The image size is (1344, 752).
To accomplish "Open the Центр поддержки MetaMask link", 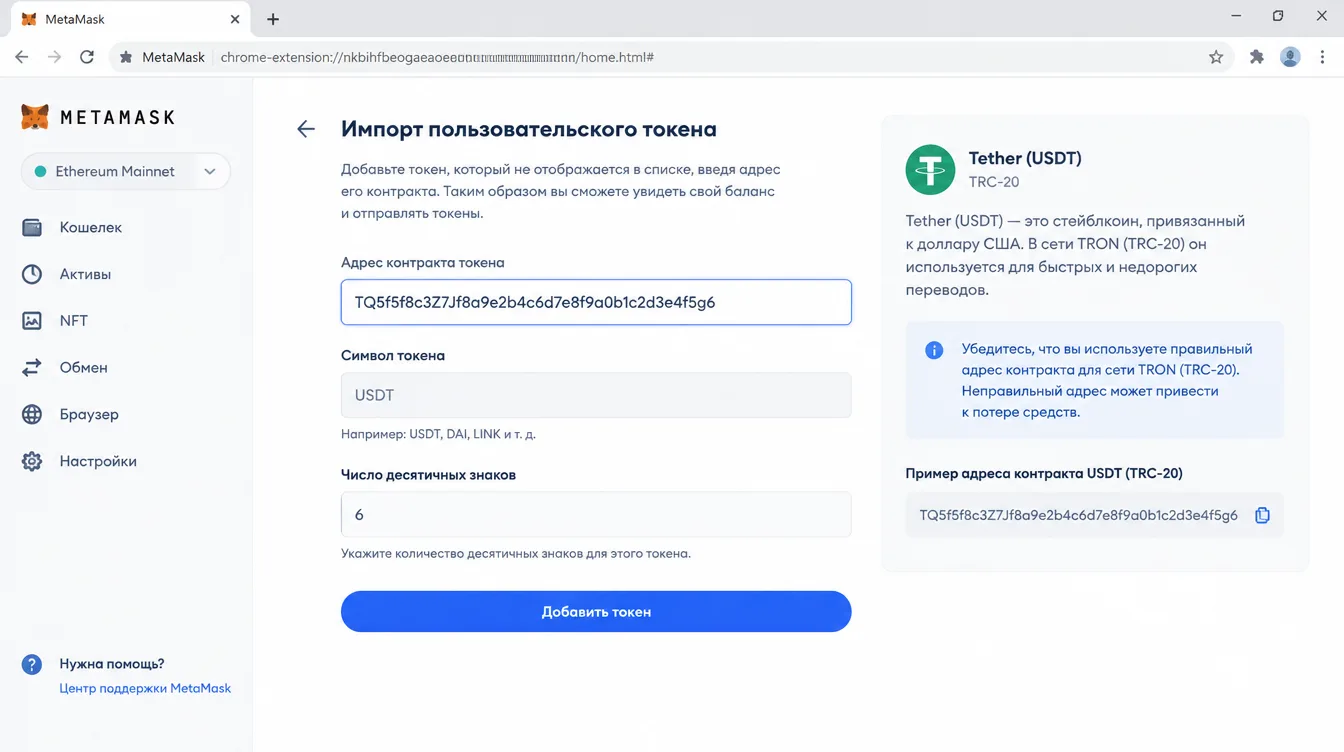I will coord(145,688).
